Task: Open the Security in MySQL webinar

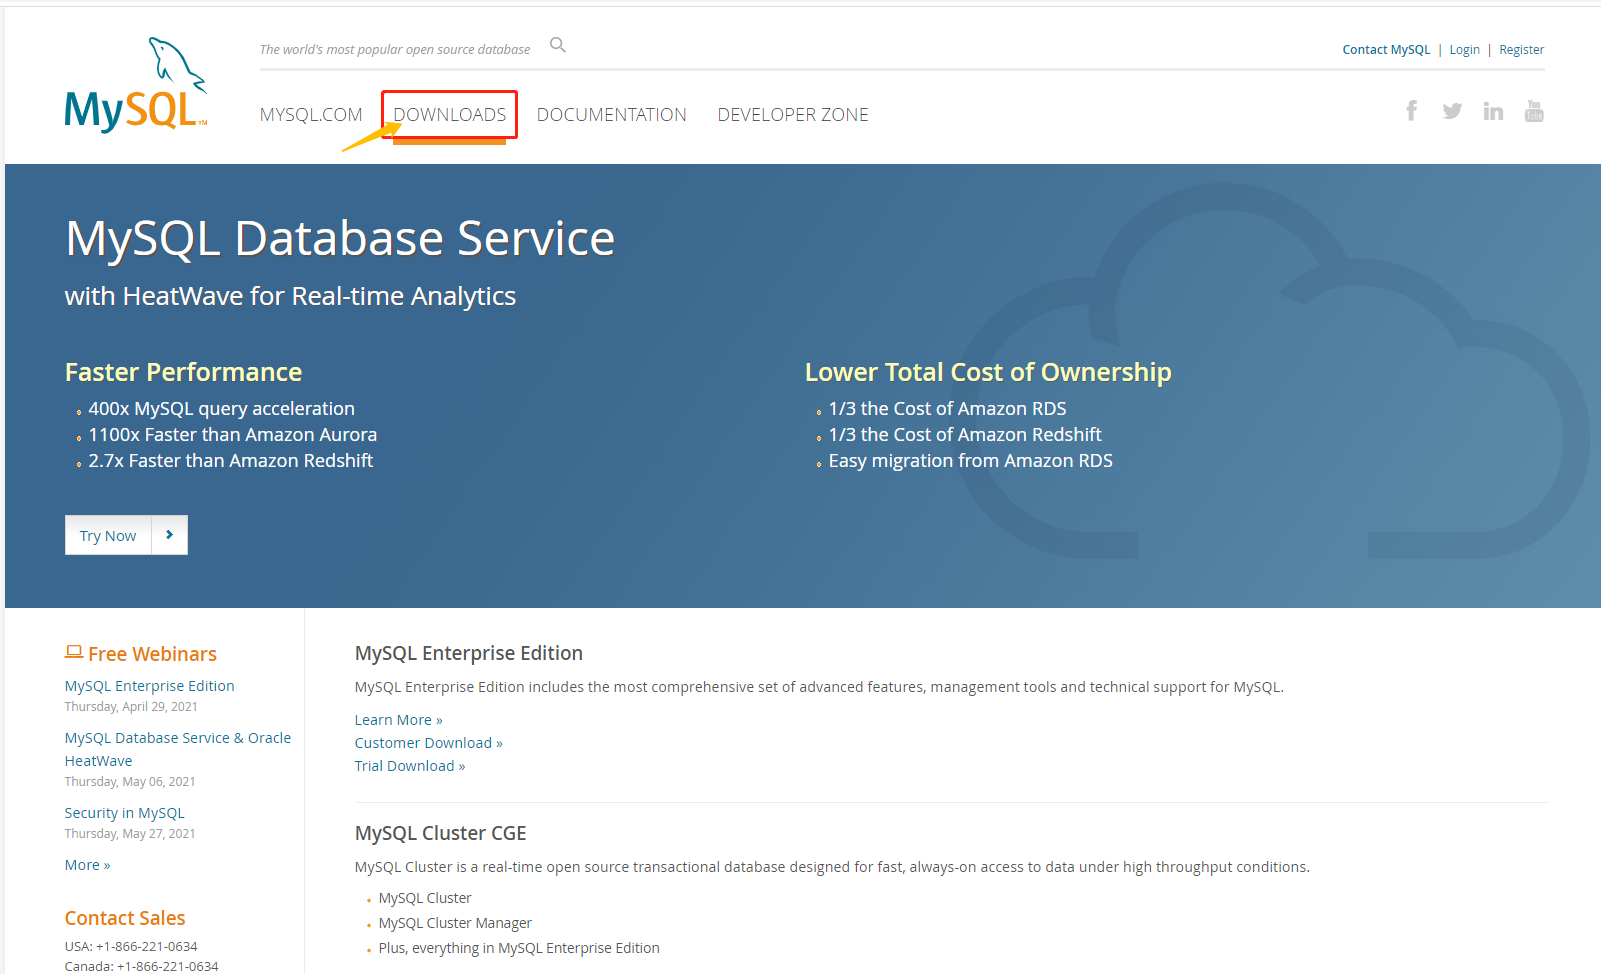Action: point(125,813)
